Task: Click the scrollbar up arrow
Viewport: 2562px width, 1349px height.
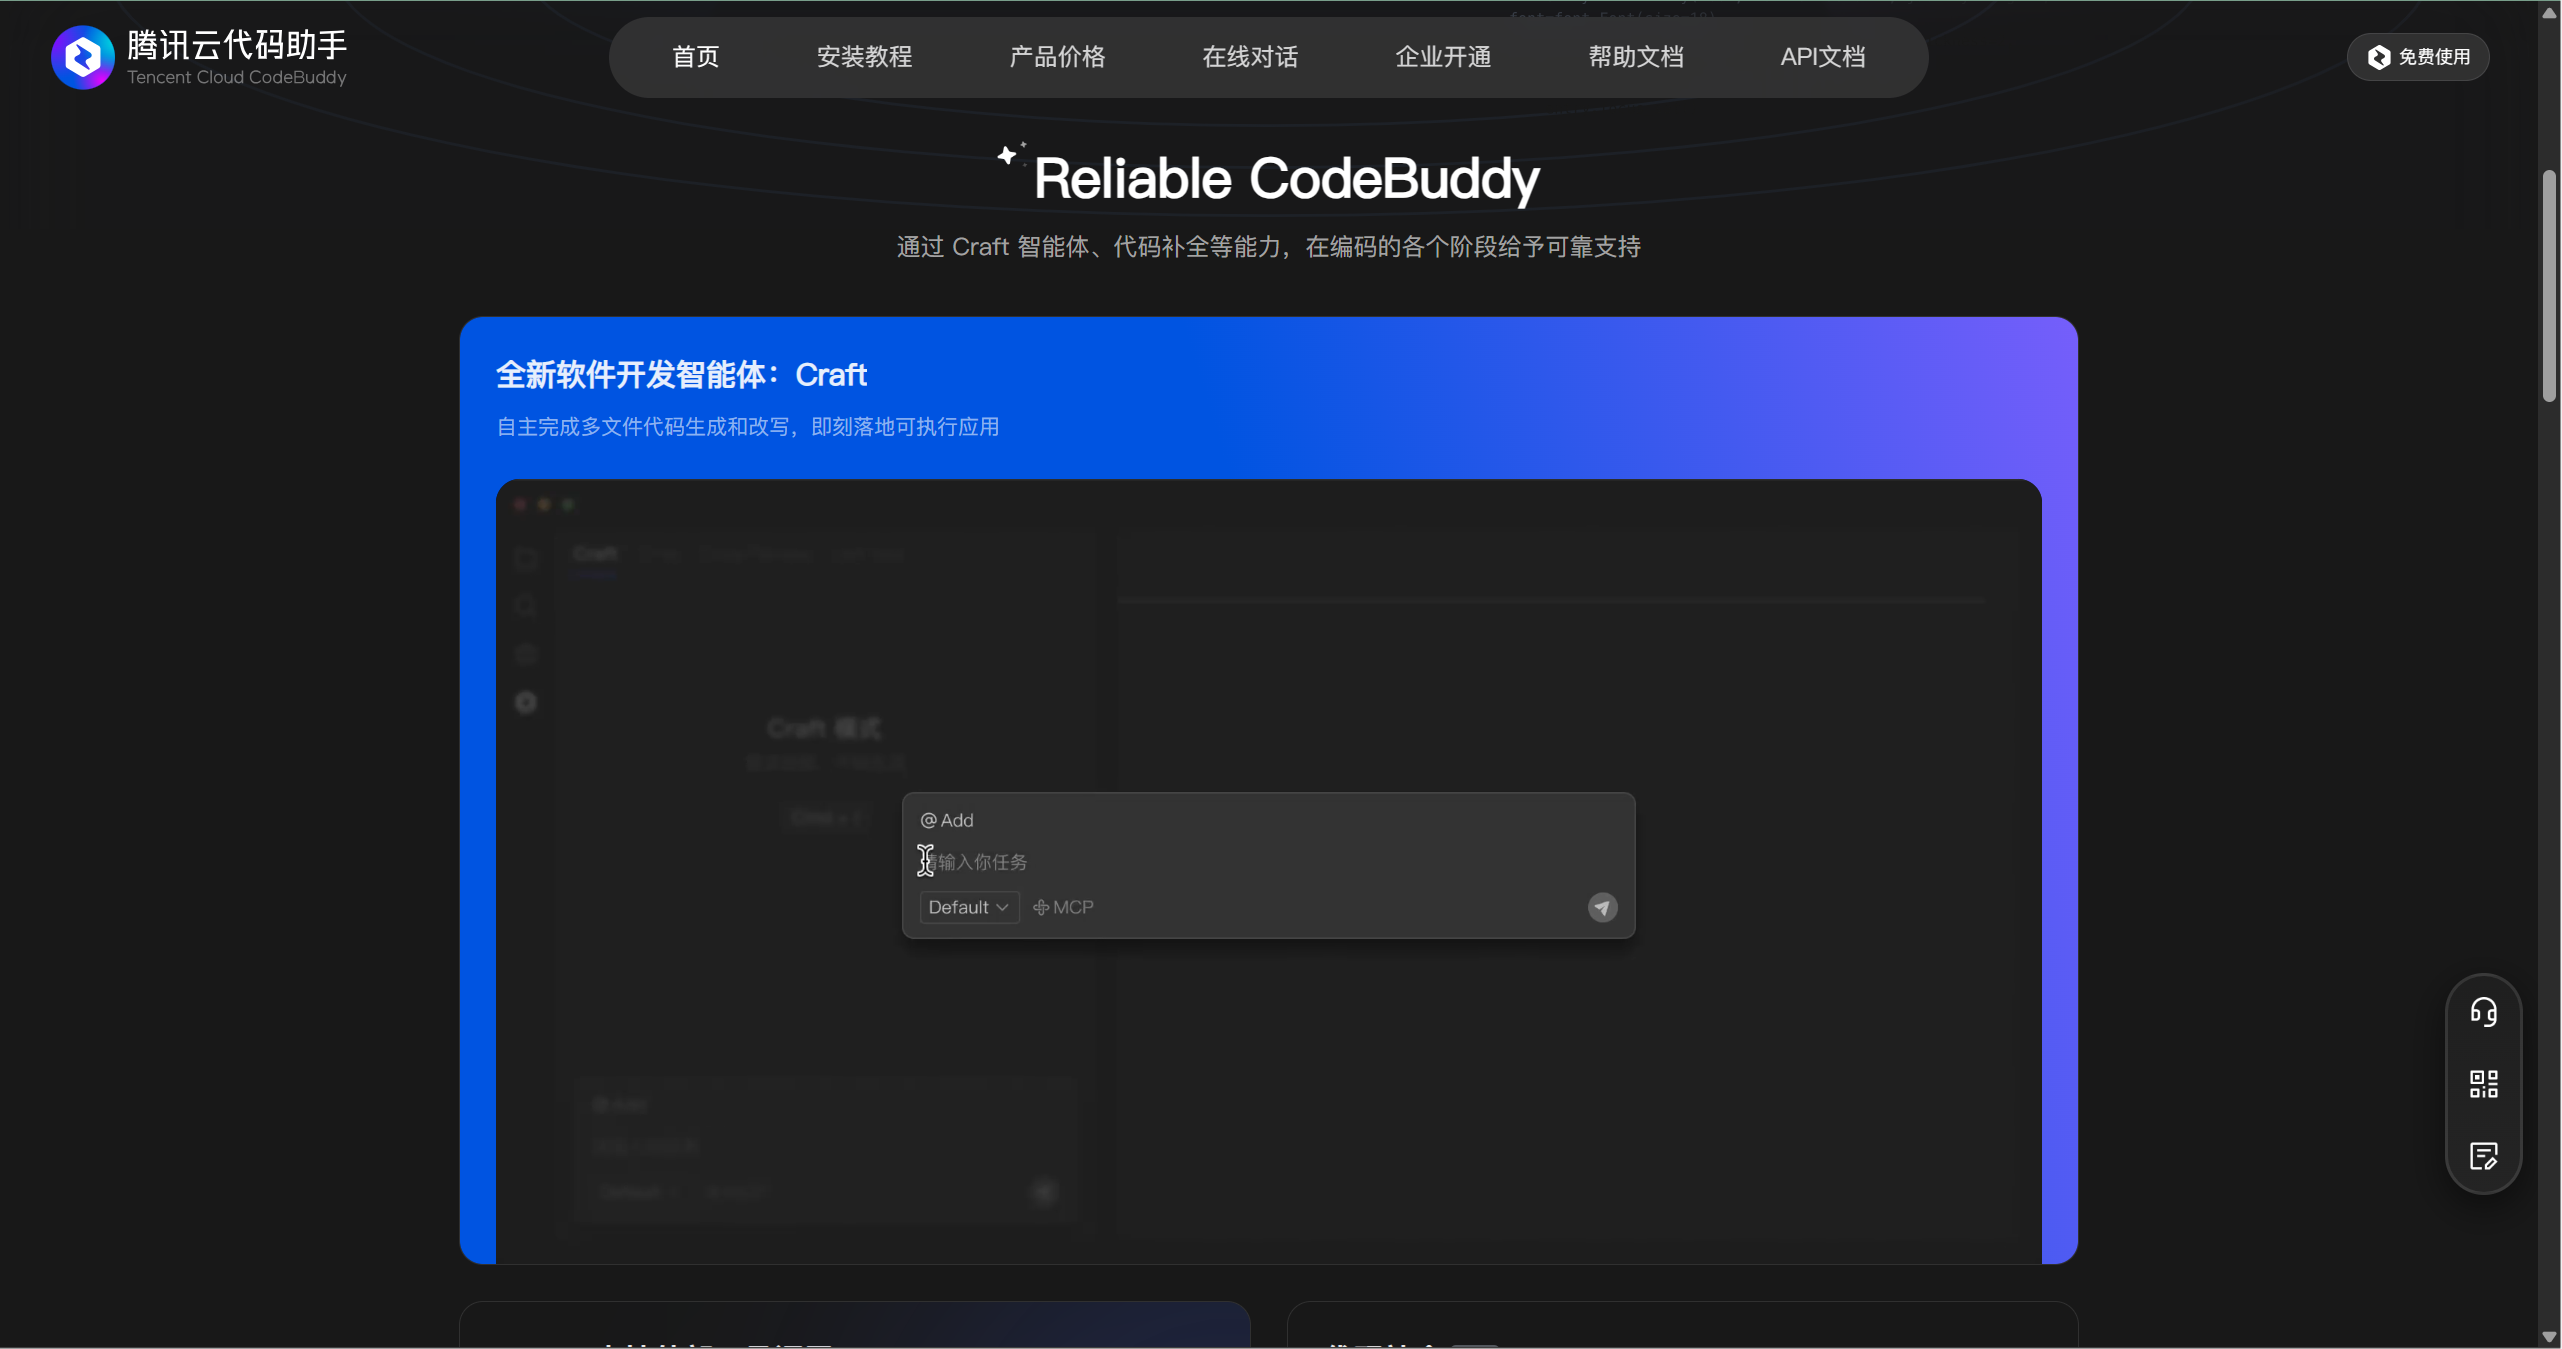Action: pos(2549,12)
